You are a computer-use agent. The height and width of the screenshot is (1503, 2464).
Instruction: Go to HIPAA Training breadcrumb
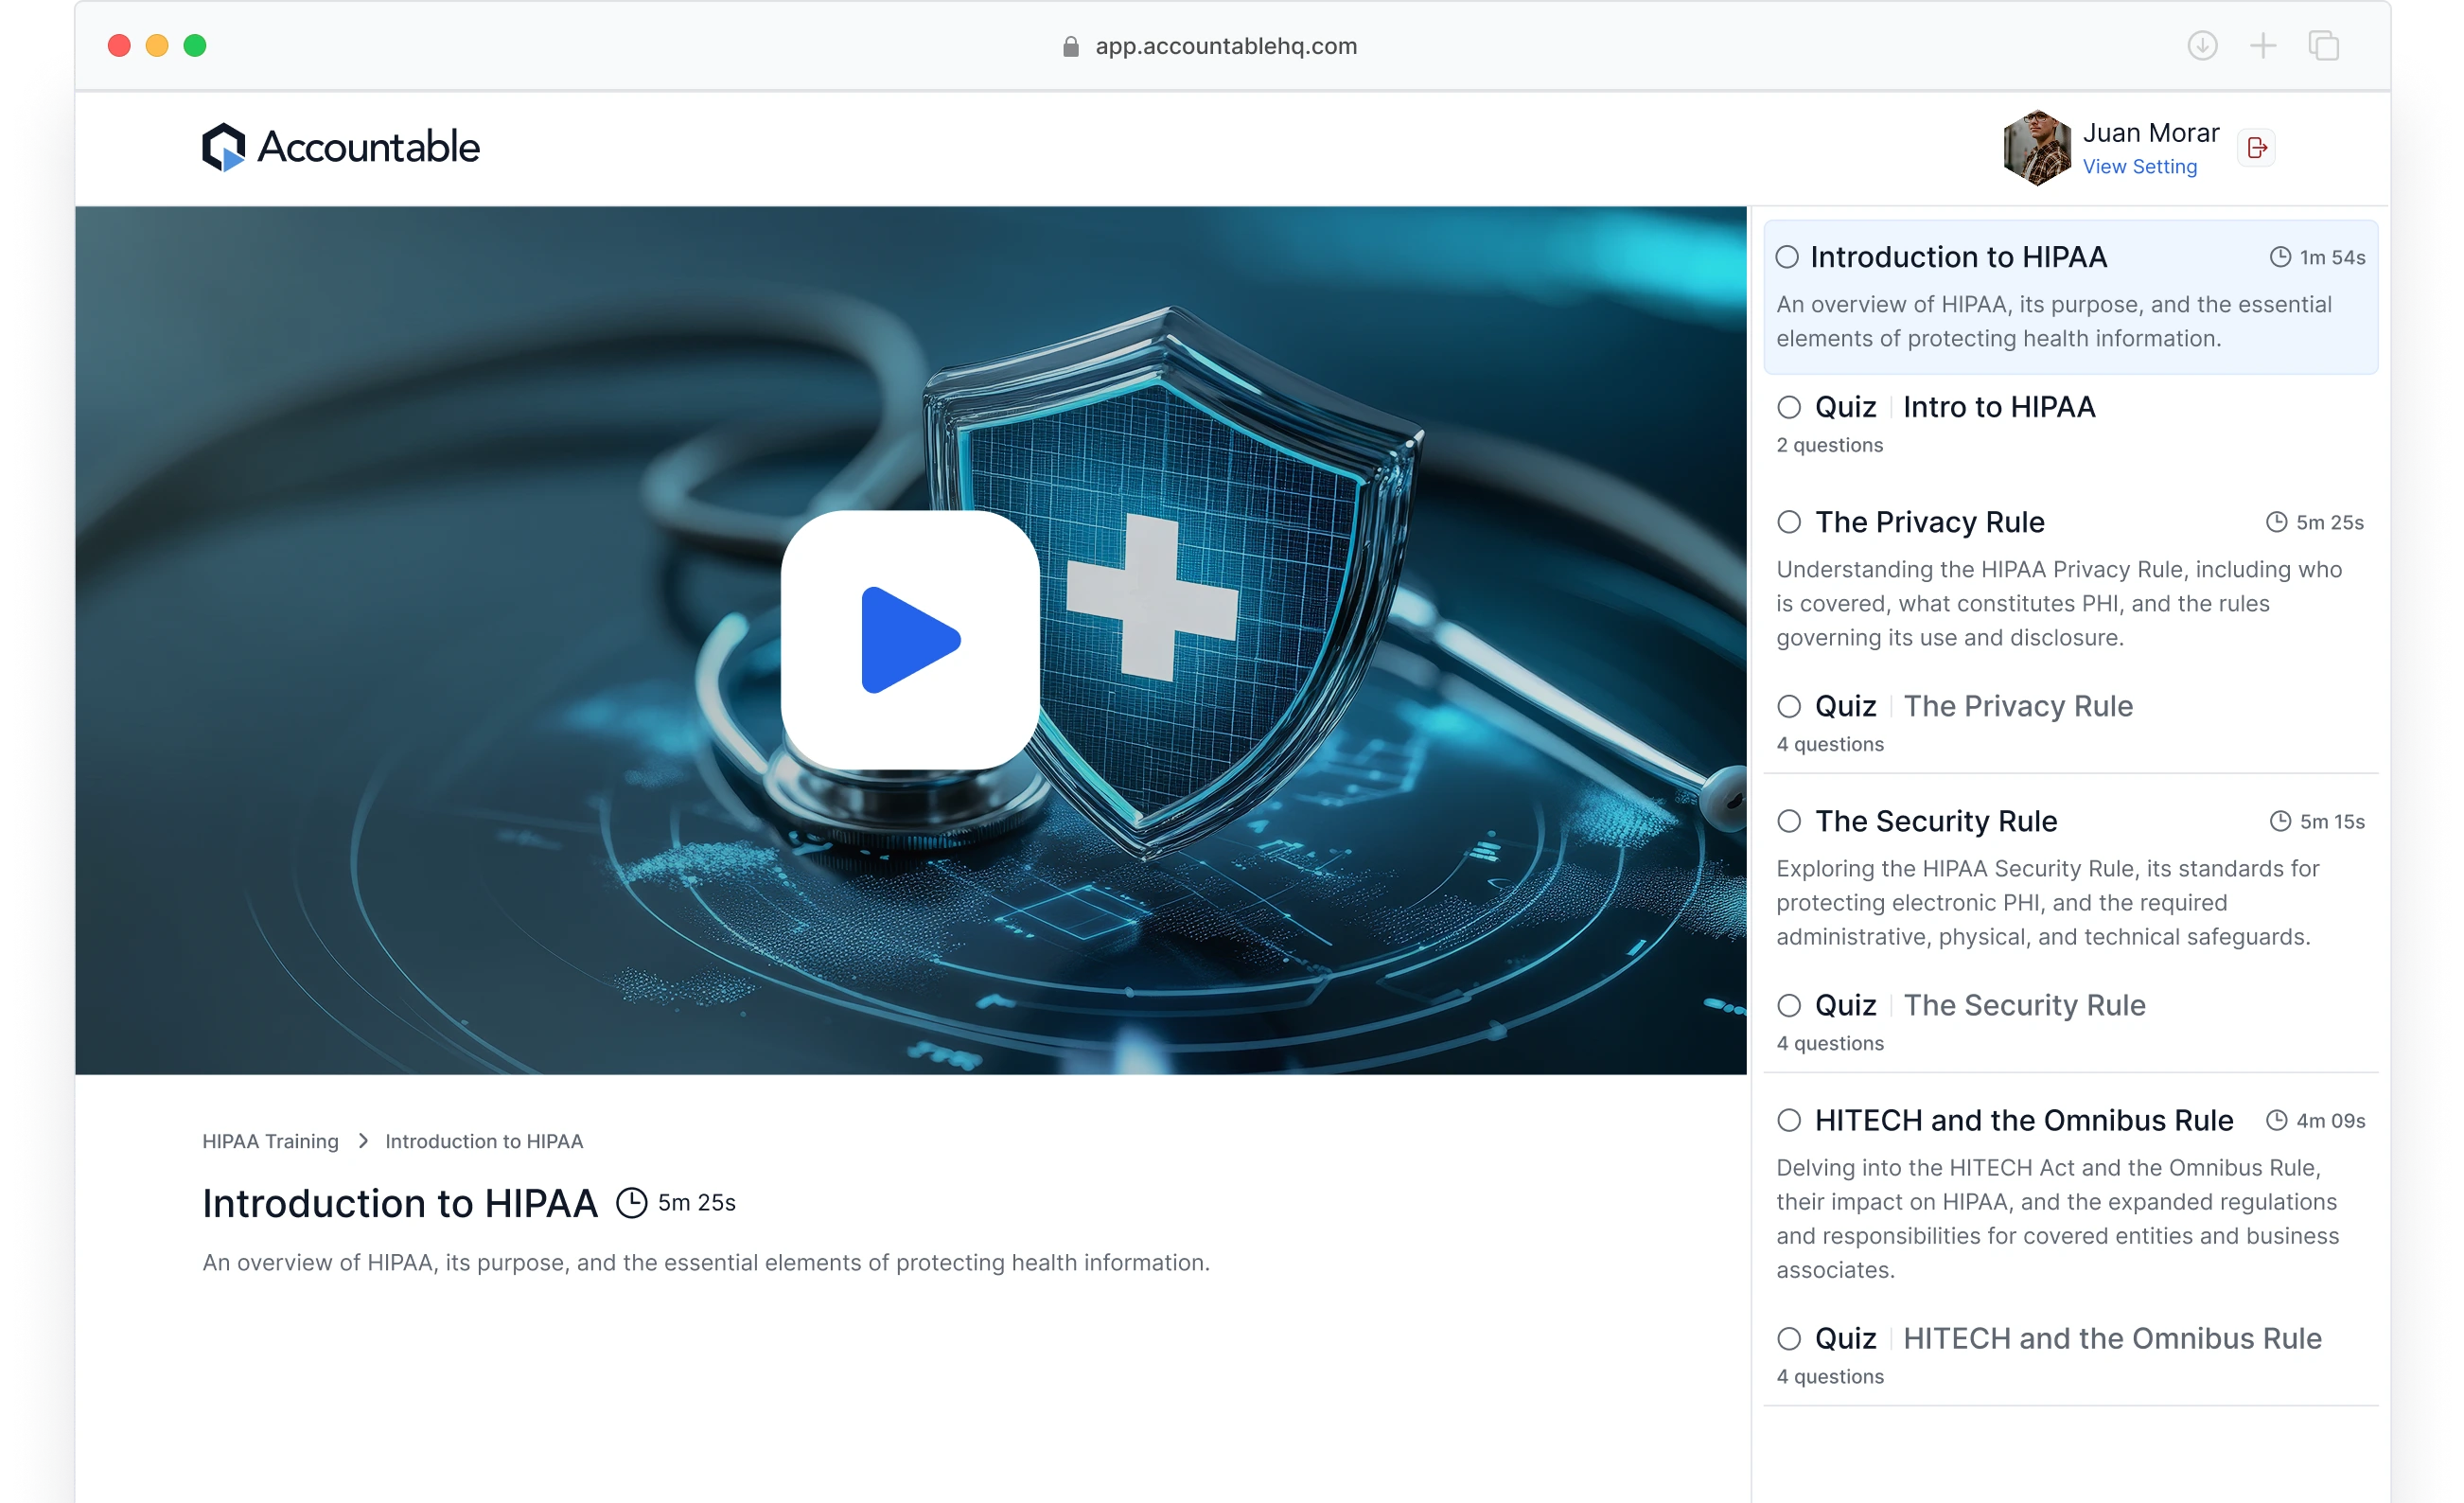270,1141
